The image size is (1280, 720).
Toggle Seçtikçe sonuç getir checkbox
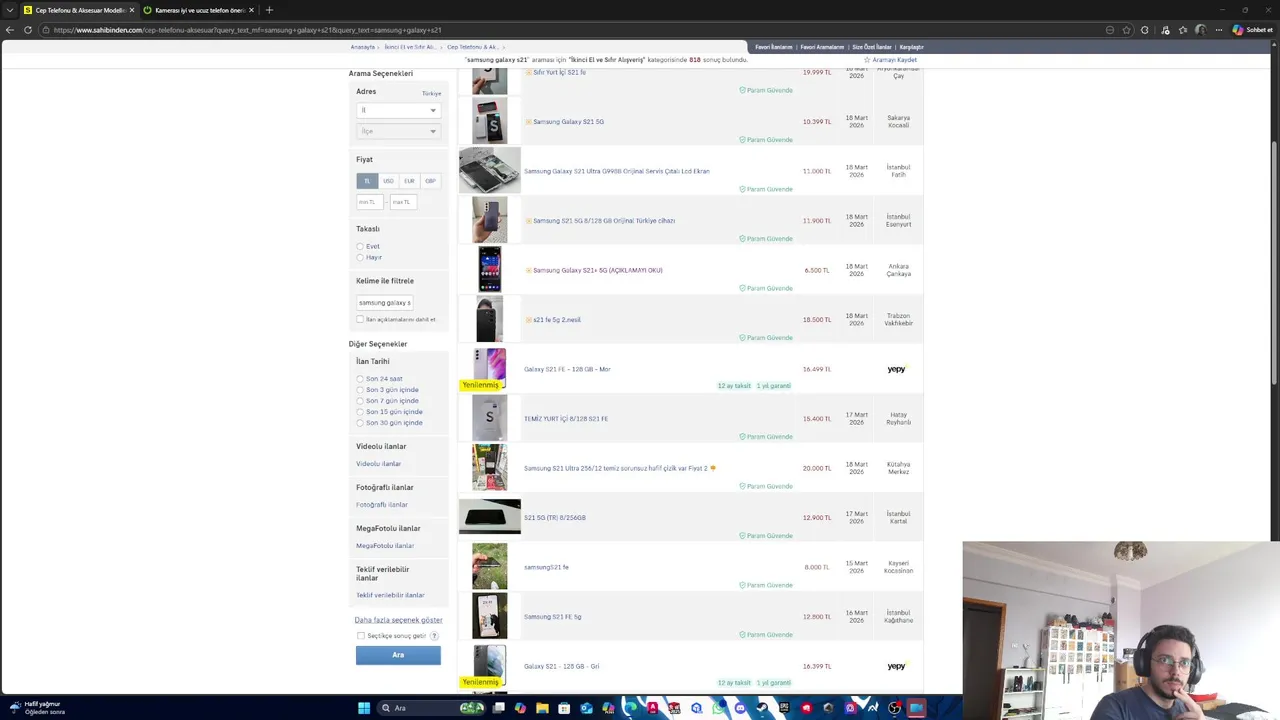[x=361, y=636]
